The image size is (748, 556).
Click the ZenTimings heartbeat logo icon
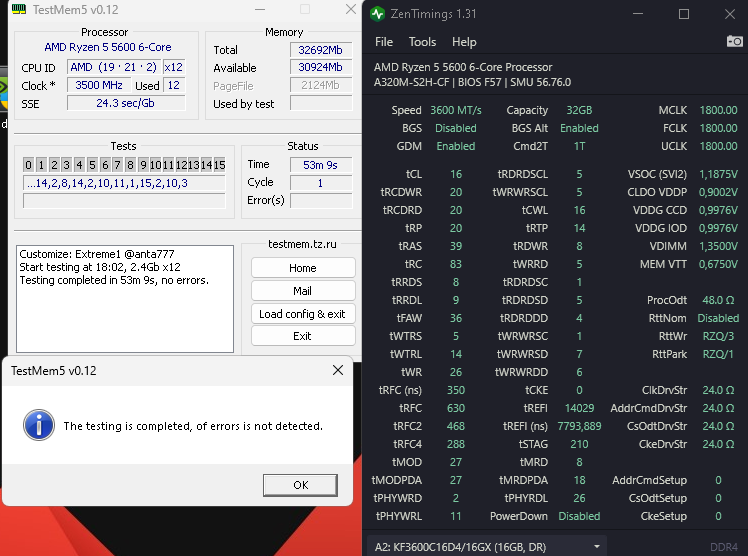(377, 14)
